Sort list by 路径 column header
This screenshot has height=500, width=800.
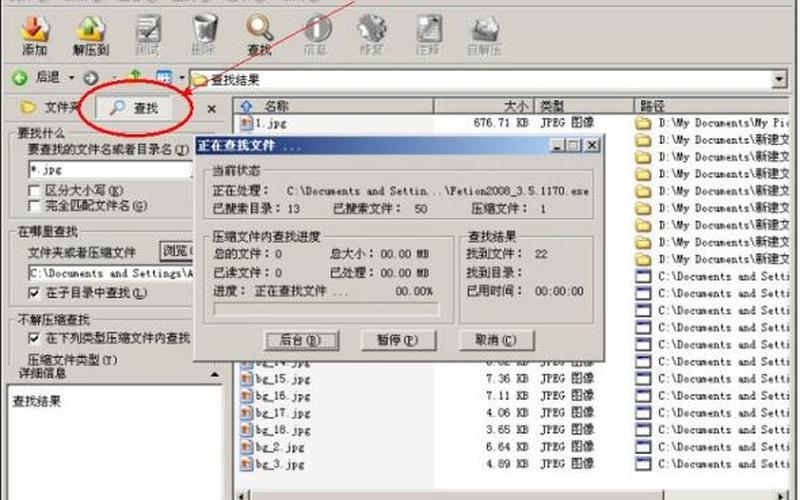pyautogui.click(x=712, y=106)
